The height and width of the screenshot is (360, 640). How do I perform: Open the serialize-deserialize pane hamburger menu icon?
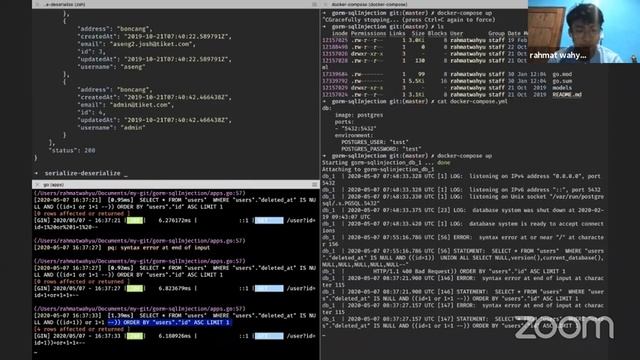tap(314, 4)
